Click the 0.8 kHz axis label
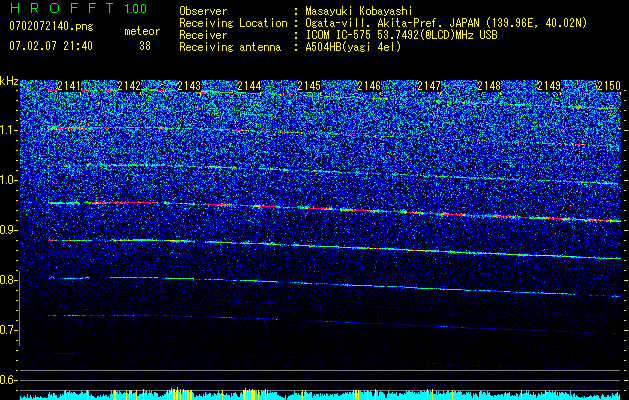 point(9,280)
